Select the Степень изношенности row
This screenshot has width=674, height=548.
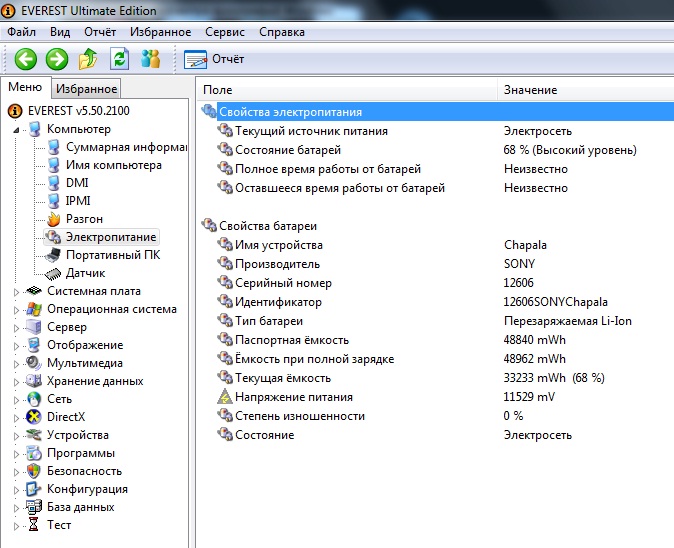point(437,416)
